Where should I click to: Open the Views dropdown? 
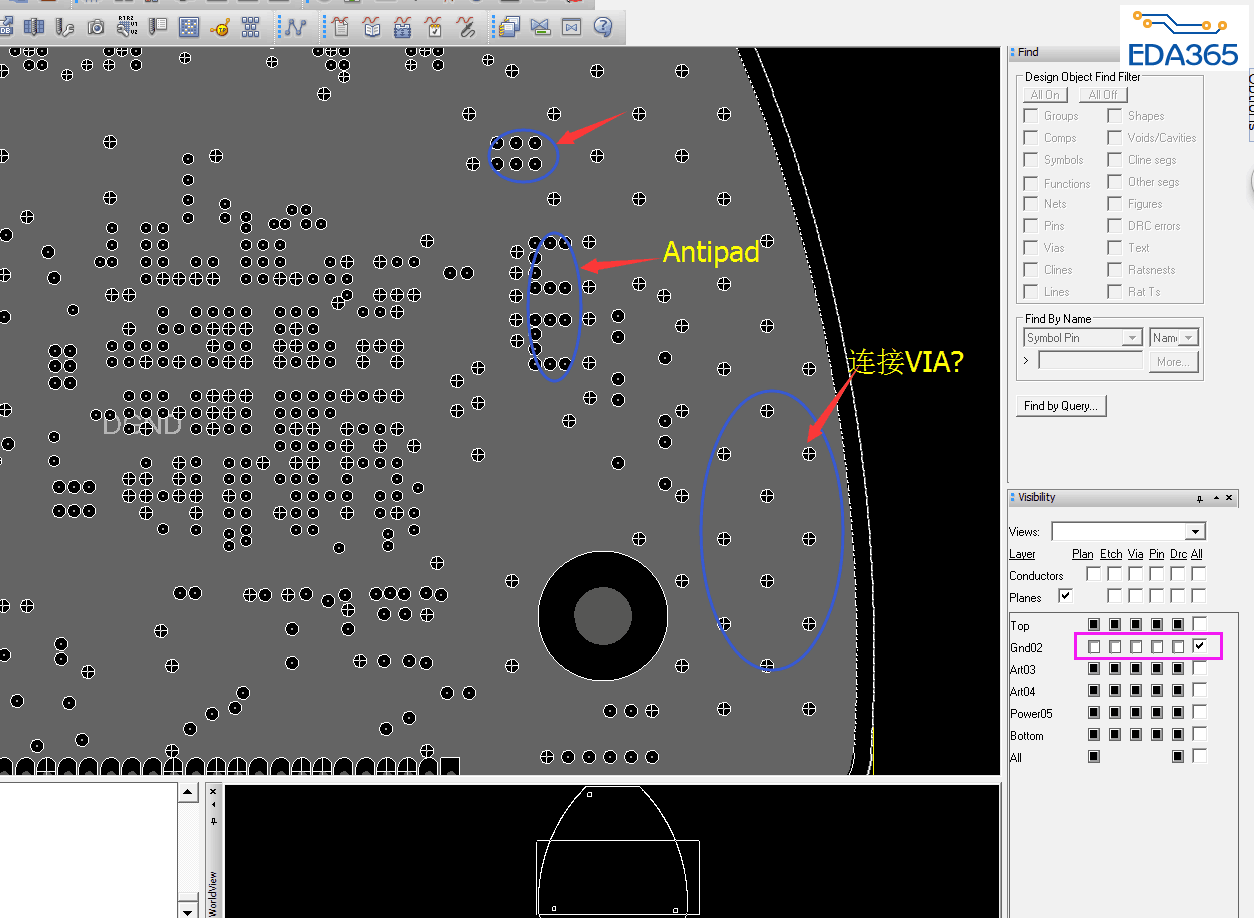[x=1195, y=531]
